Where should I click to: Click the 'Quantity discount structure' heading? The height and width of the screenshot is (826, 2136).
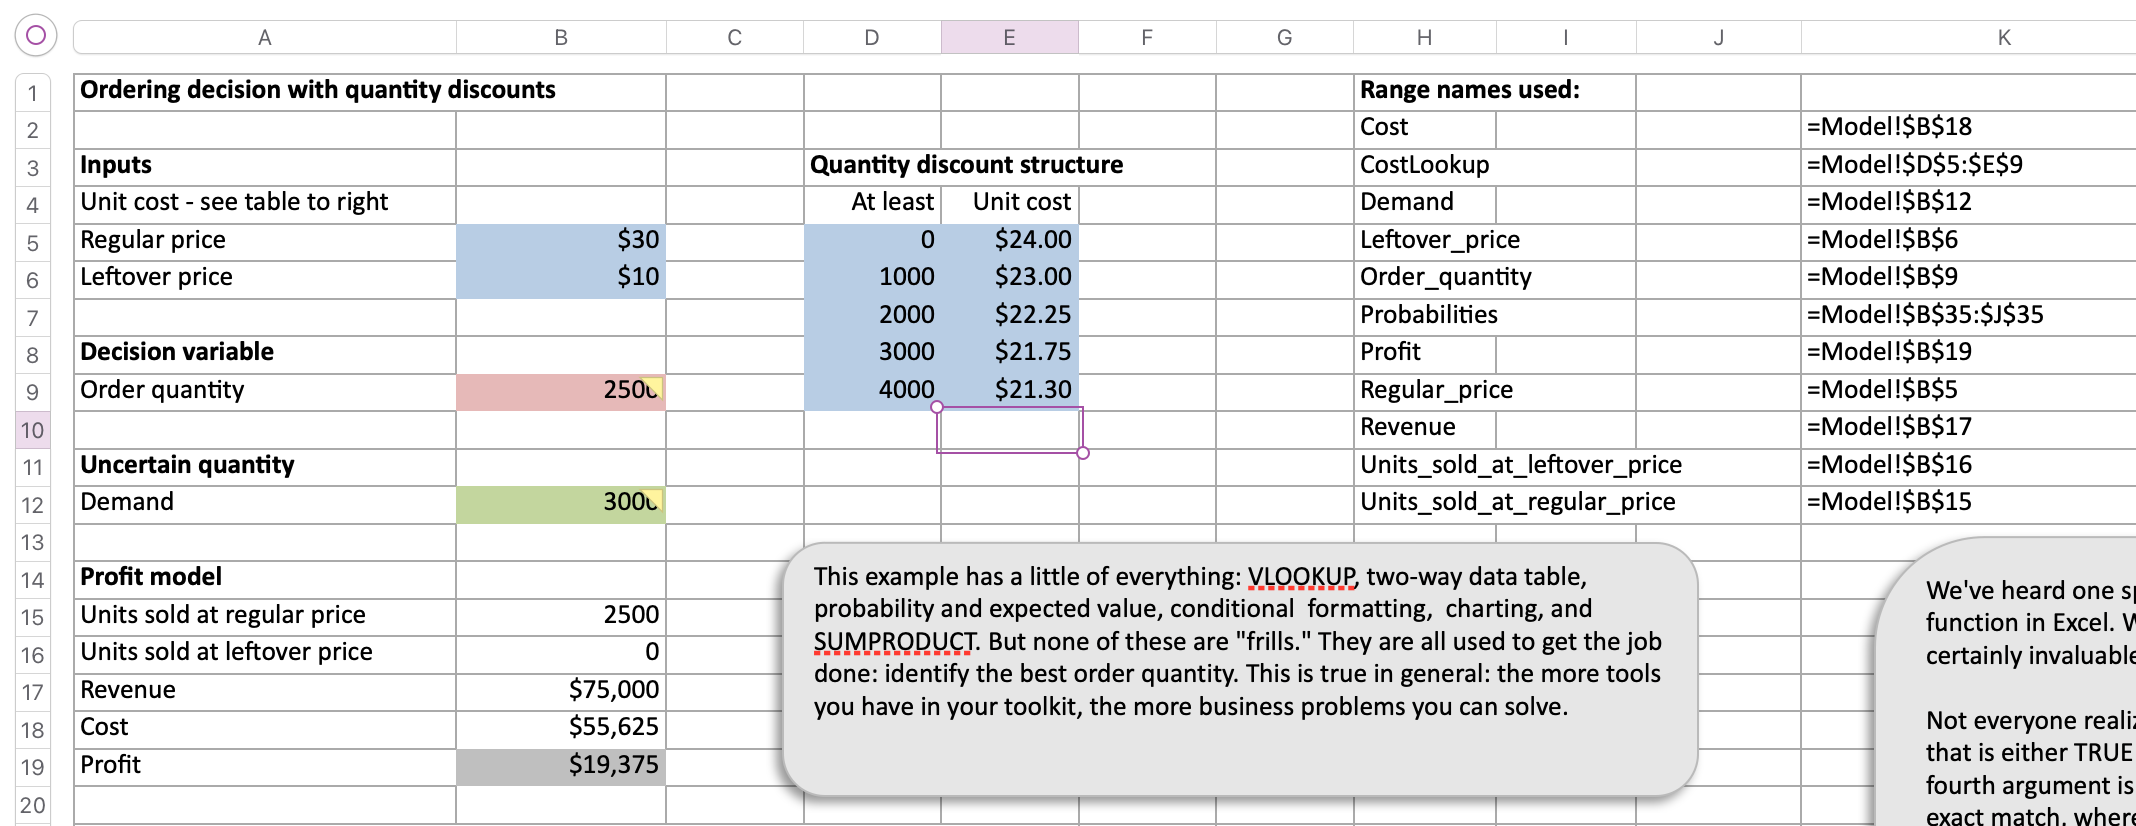[x=966, y=165]
